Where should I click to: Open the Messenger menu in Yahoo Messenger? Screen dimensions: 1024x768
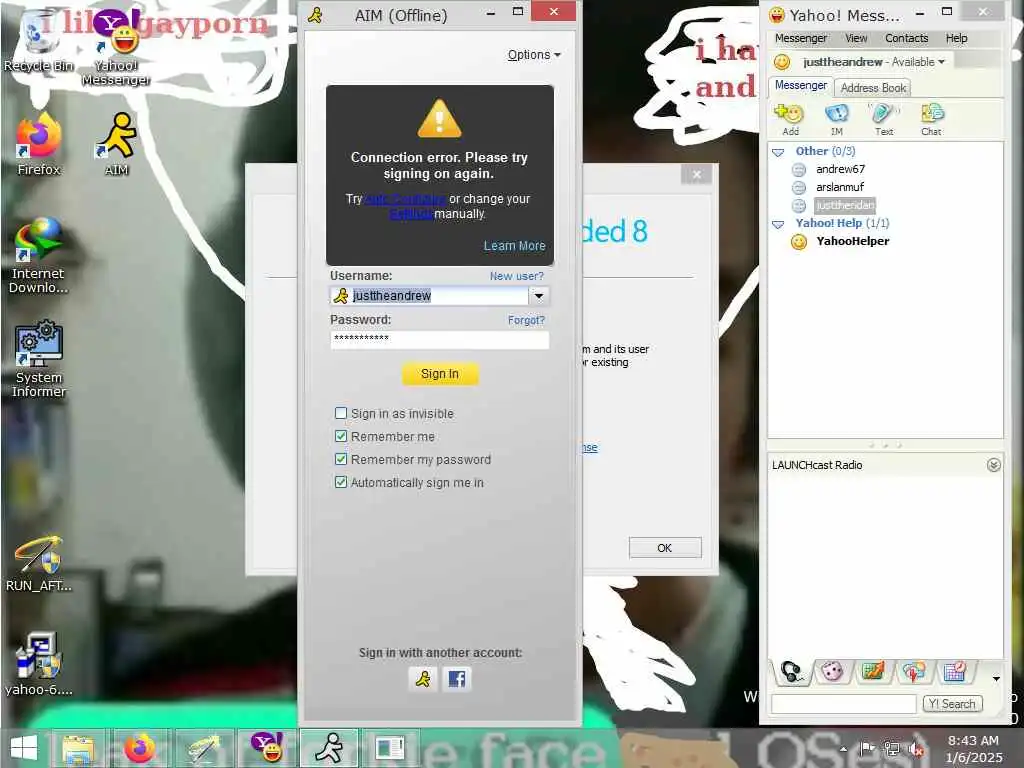801,39
